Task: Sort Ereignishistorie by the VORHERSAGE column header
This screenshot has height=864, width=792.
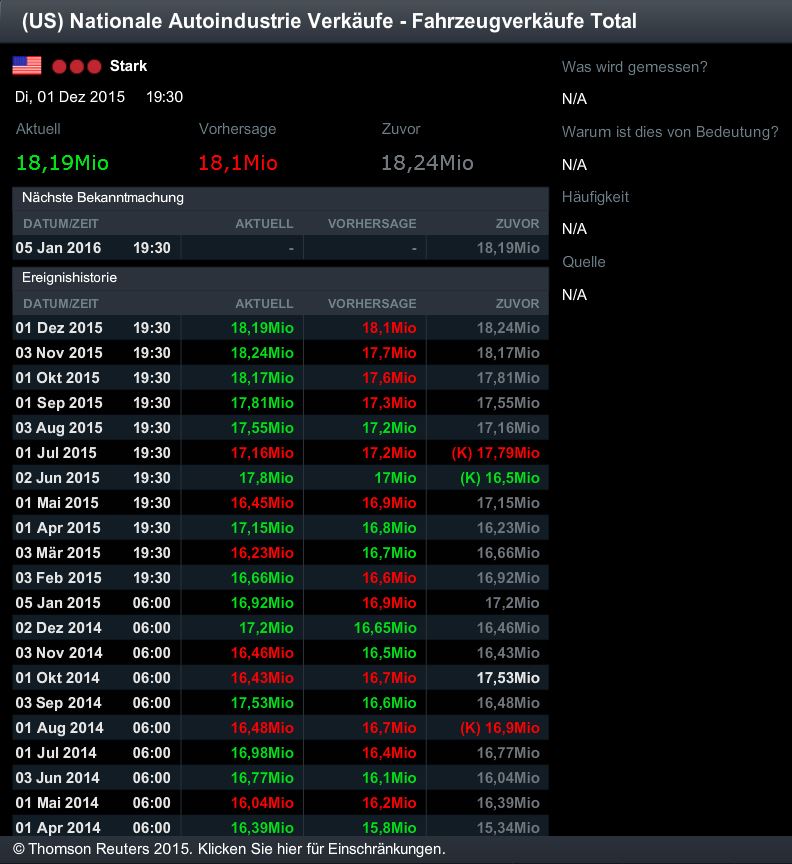Action: pos(372,304)
